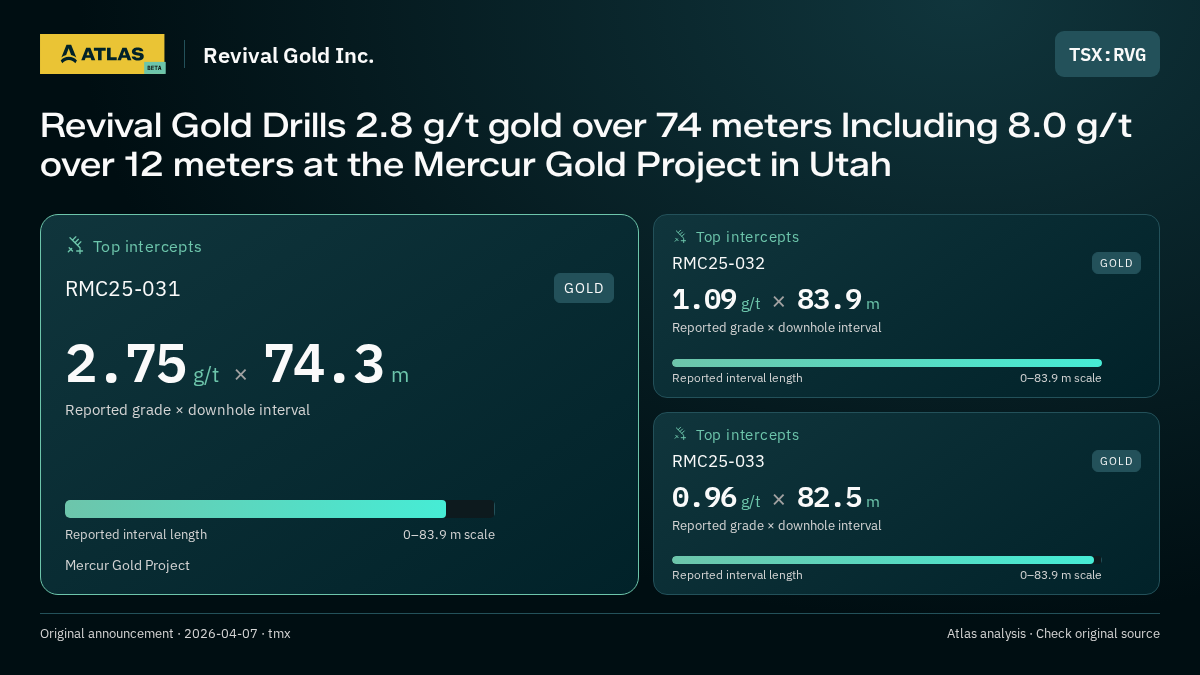The width and height of the screenshot is (1200, 675).
Task: Click the GOLD tag on RMC25-032
Action: [x=1116, y=263]
